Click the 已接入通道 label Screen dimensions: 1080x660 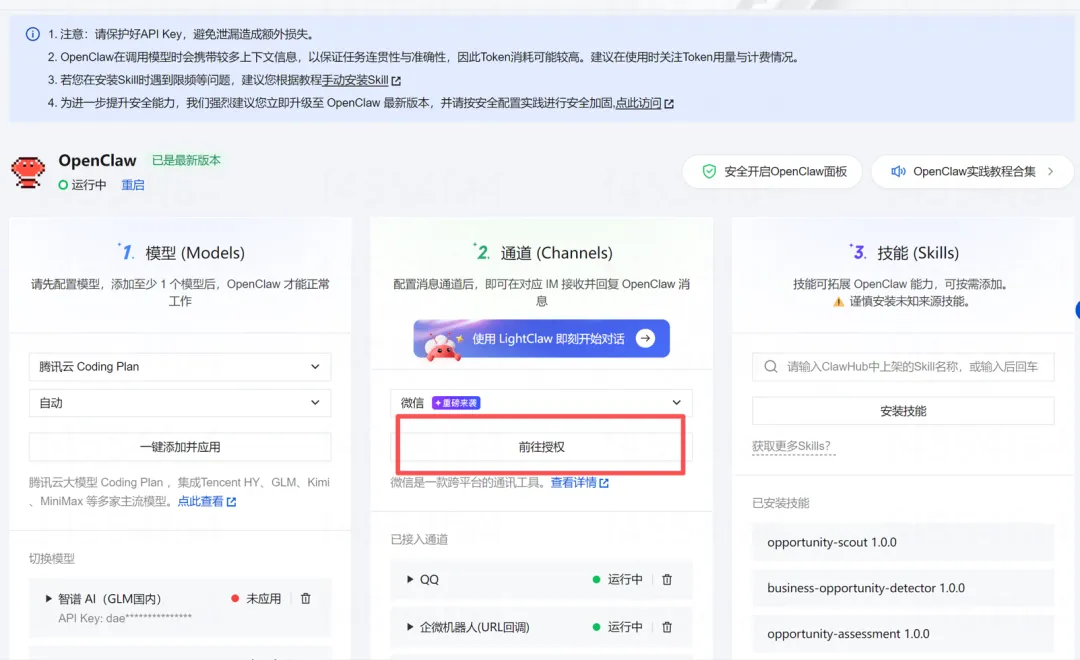pos(419,539)
